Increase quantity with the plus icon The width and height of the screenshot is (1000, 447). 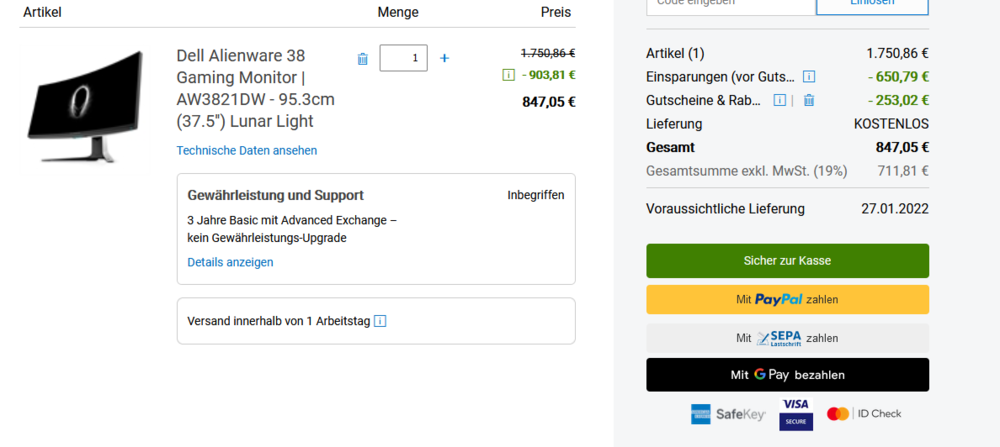click(x=445, y=58)
